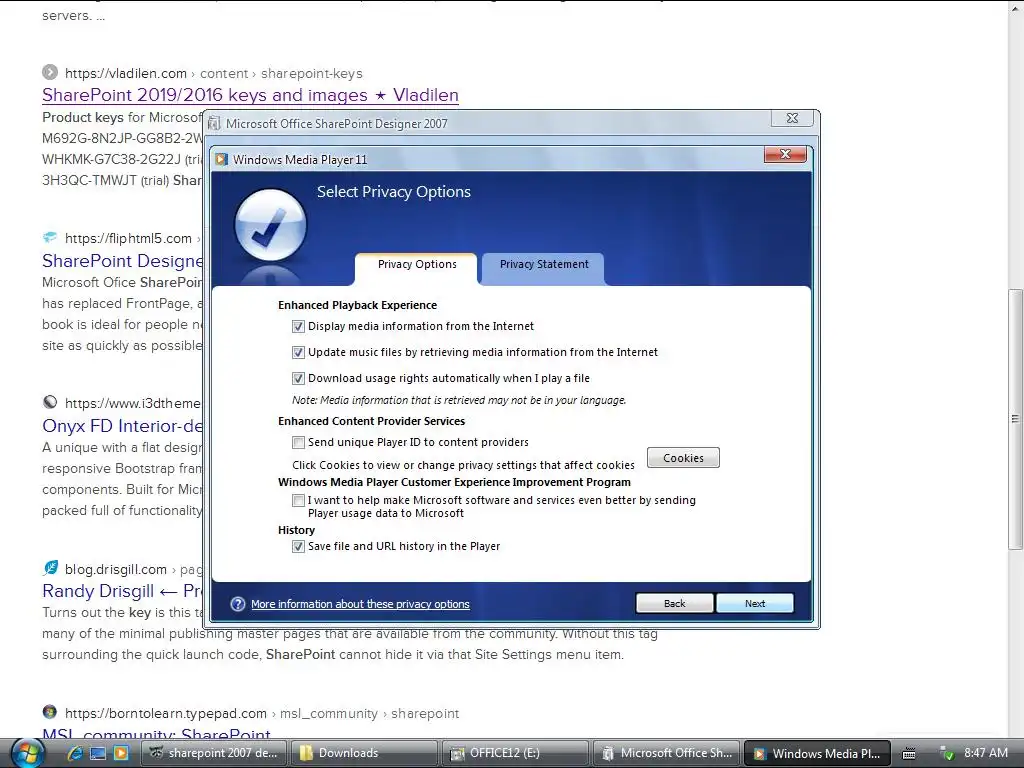Select the Privacy Options tab

click(417, 264)
